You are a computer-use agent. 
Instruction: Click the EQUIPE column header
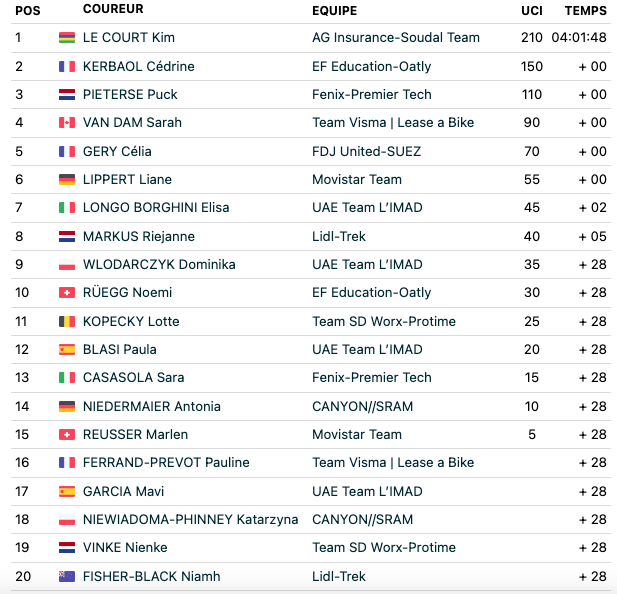click(334, 11)
